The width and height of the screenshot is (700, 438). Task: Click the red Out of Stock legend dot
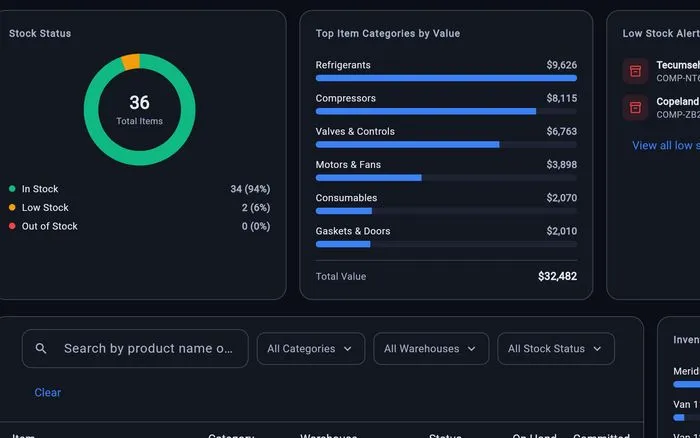[12, 226]
